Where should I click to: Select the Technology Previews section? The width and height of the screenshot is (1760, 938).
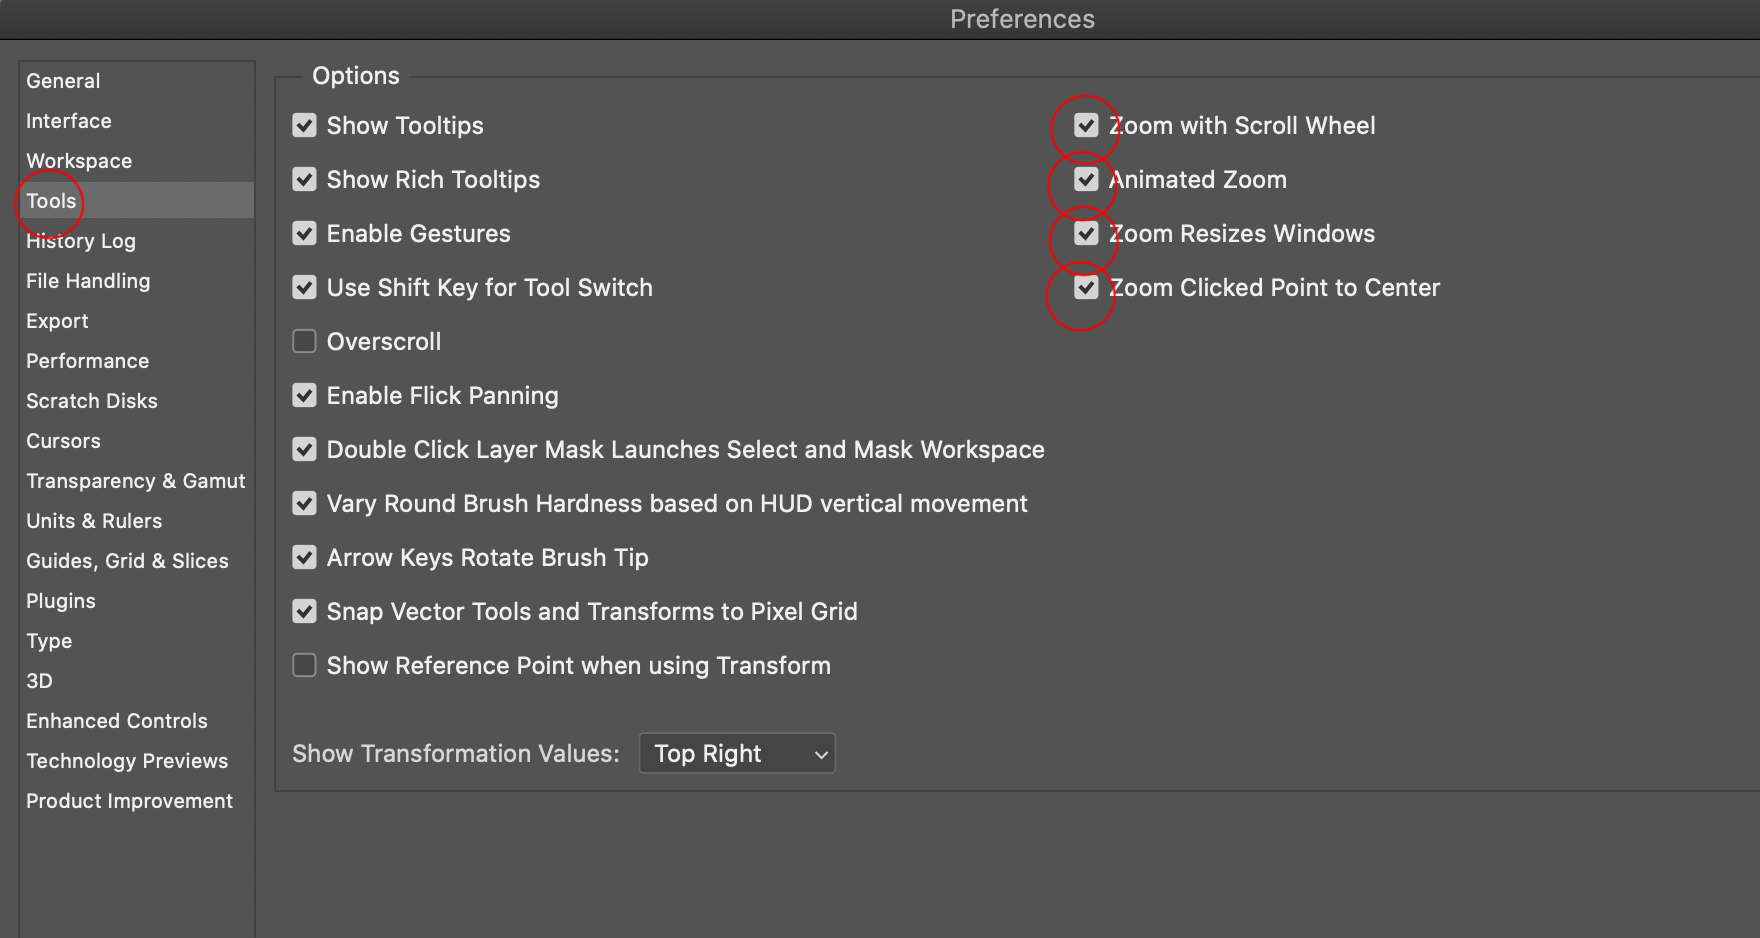127,760
